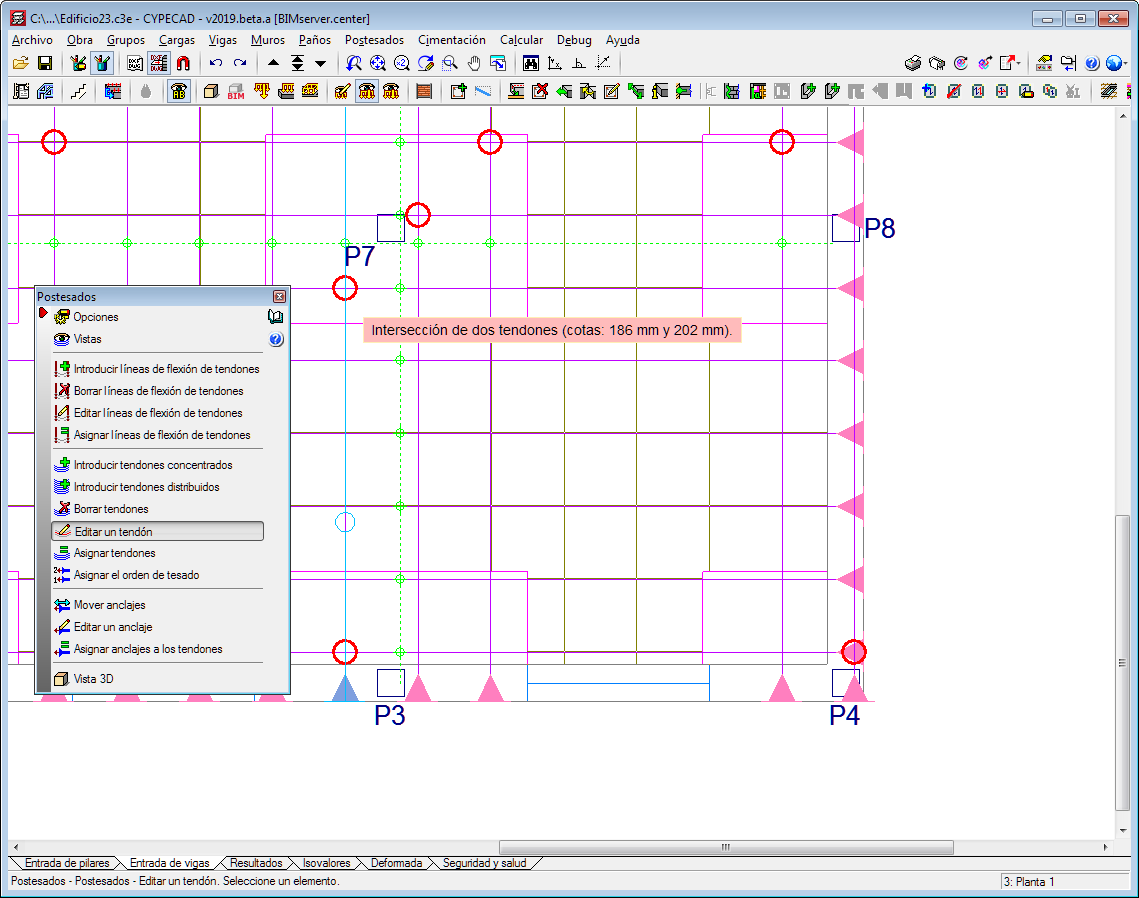1139x898 pixels.
Task: Click the '3: Planta 1' status bar field
Action: coord(1064,881)
